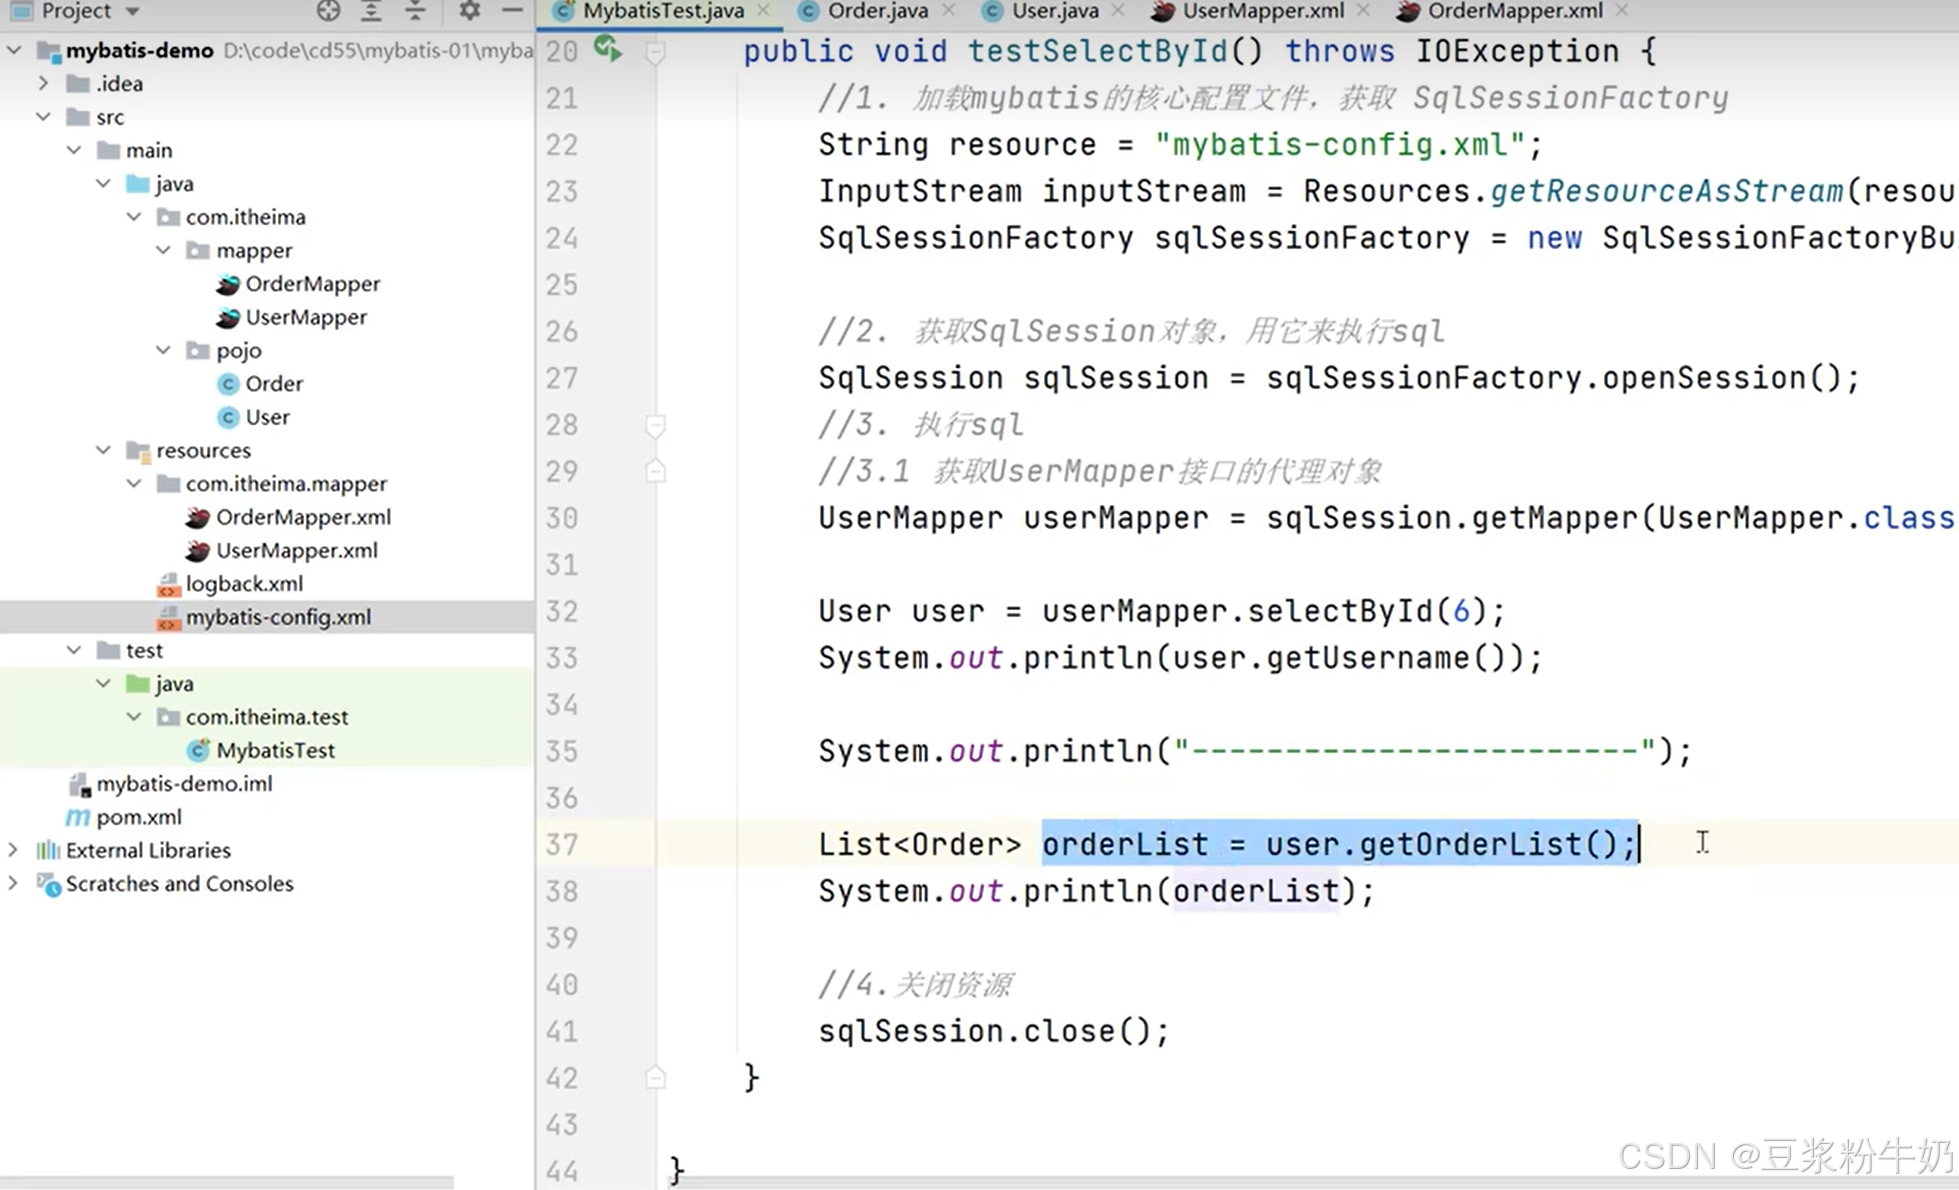
Task: Click Expand All icon in Project panel
Action: click(x=371, y=11)
